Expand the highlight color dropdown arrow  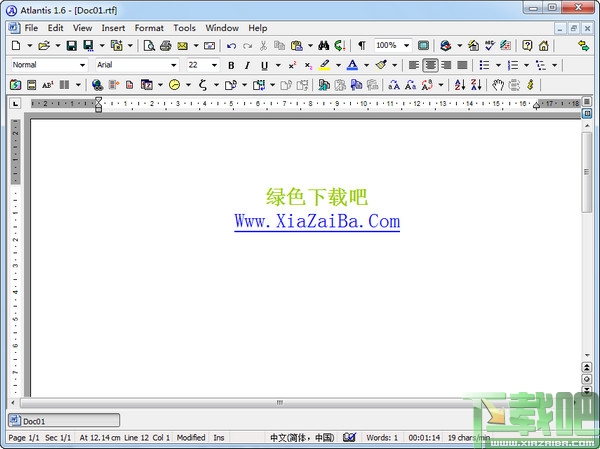coord(338,65)
